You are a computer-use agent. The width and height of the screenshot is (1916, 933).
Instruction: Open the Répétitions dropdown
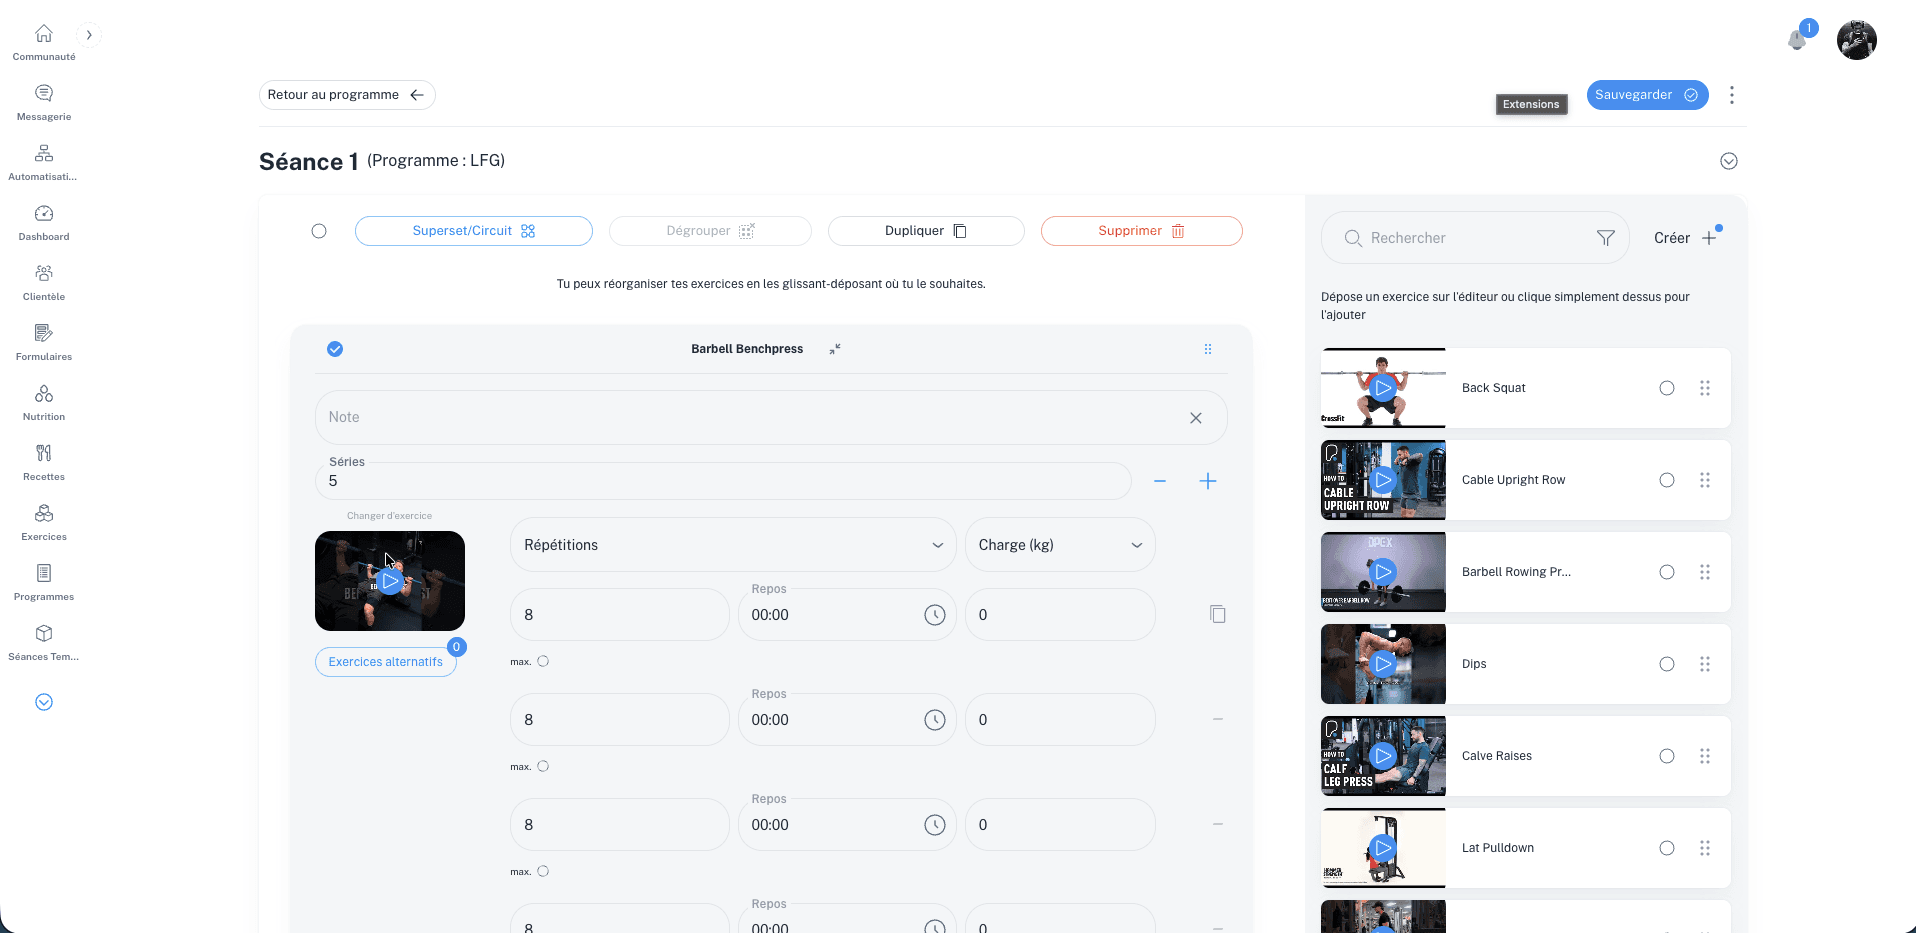tap(732, 545)
